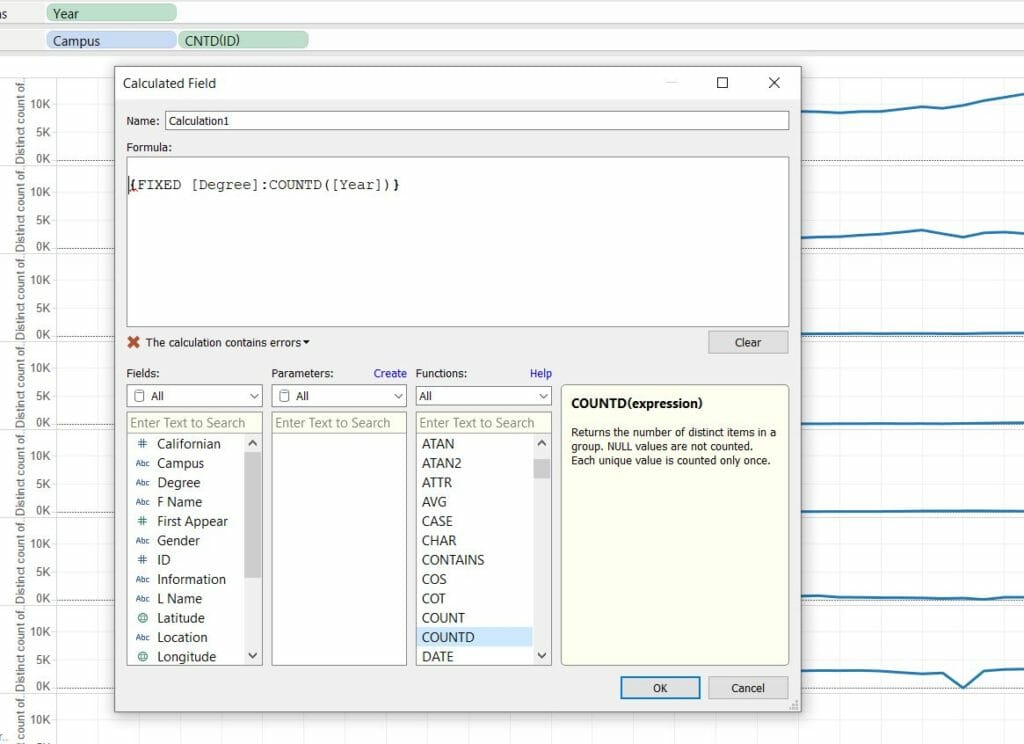Viewport: 1024px width, 744px height.
Task: Open the Functions All dropdown
Action: 483,396
